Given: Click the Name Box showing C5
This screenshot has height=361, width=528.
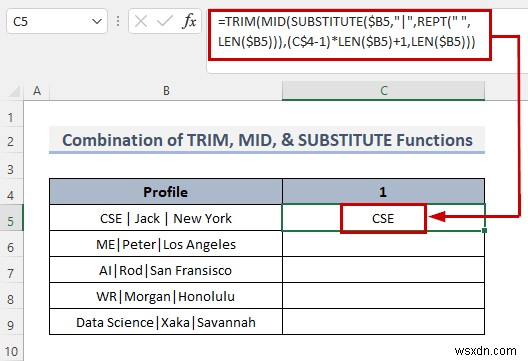Looking at the screenshot, I should [x=57, y=22].
